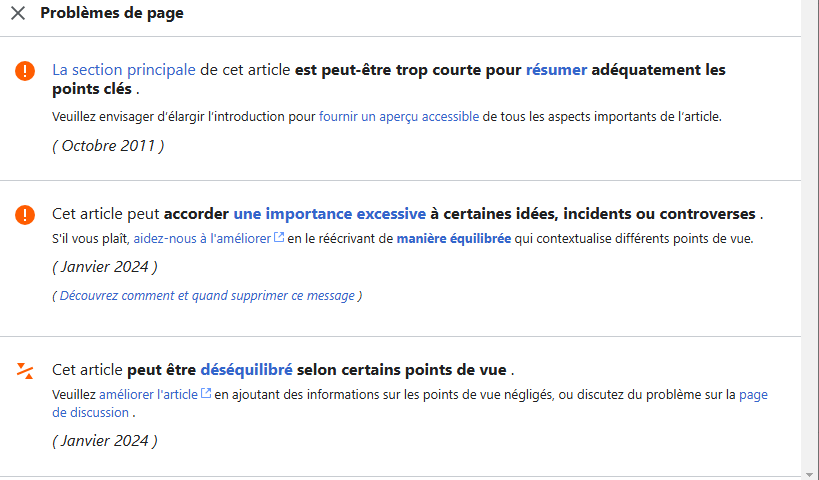
Task: Click the orange alert icon beside excessive importance notice
Action: (25, 215)
